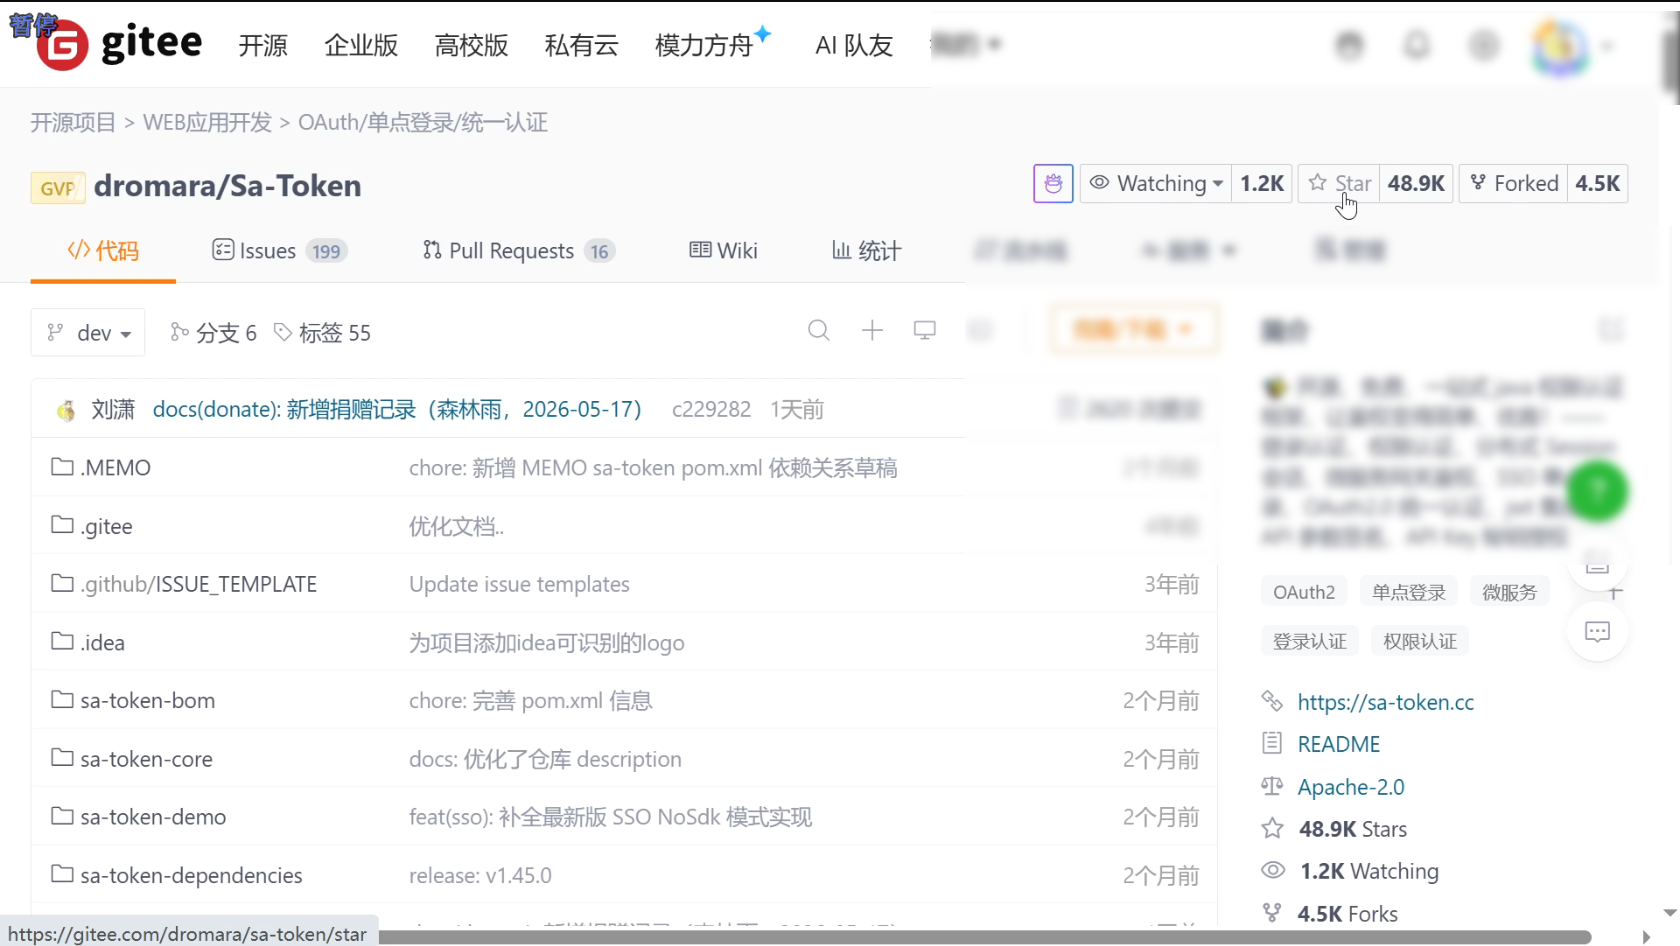
Task: Go to 开源项目 breadcrumb
Action: [x=73, y=122]
